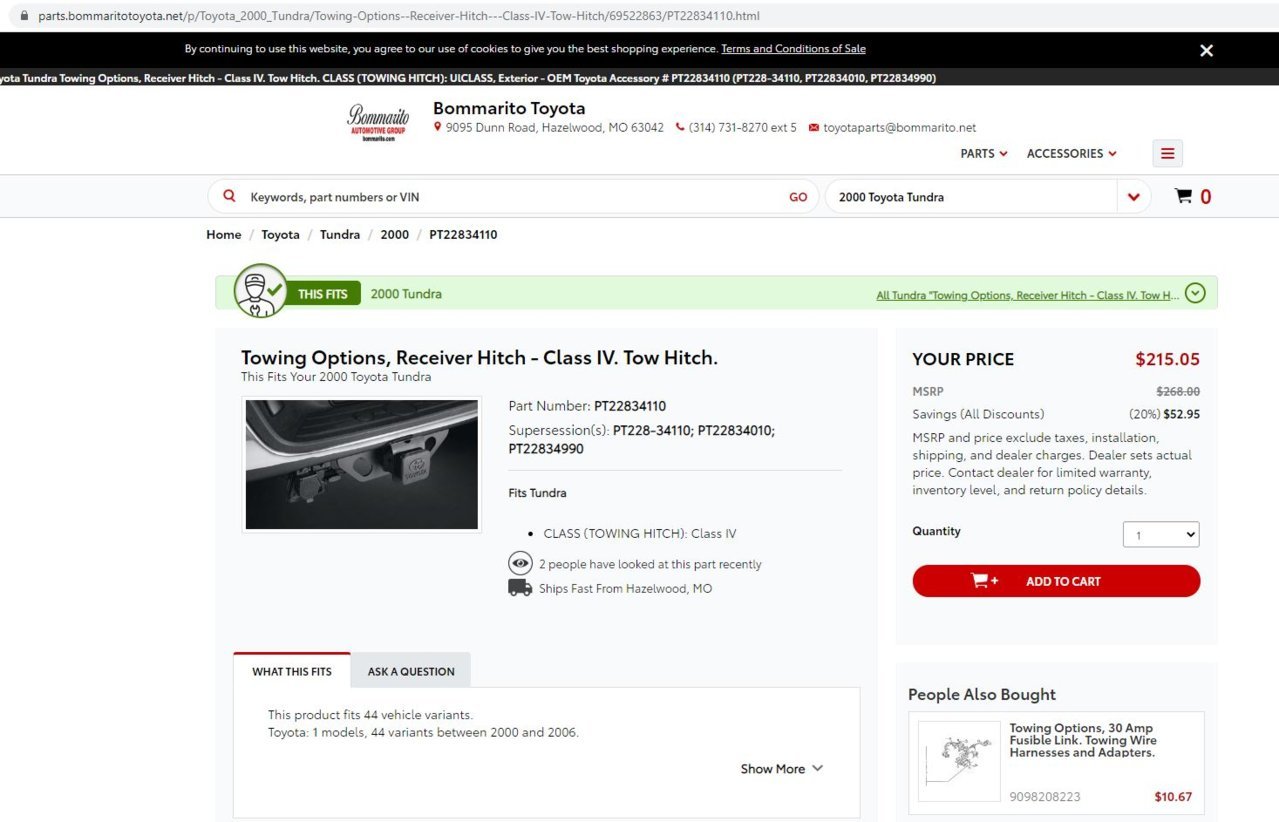The height and width of the screenshot is (822, 1279).
Task: Click the eye icon beside recent views
Action: (520, 563)
